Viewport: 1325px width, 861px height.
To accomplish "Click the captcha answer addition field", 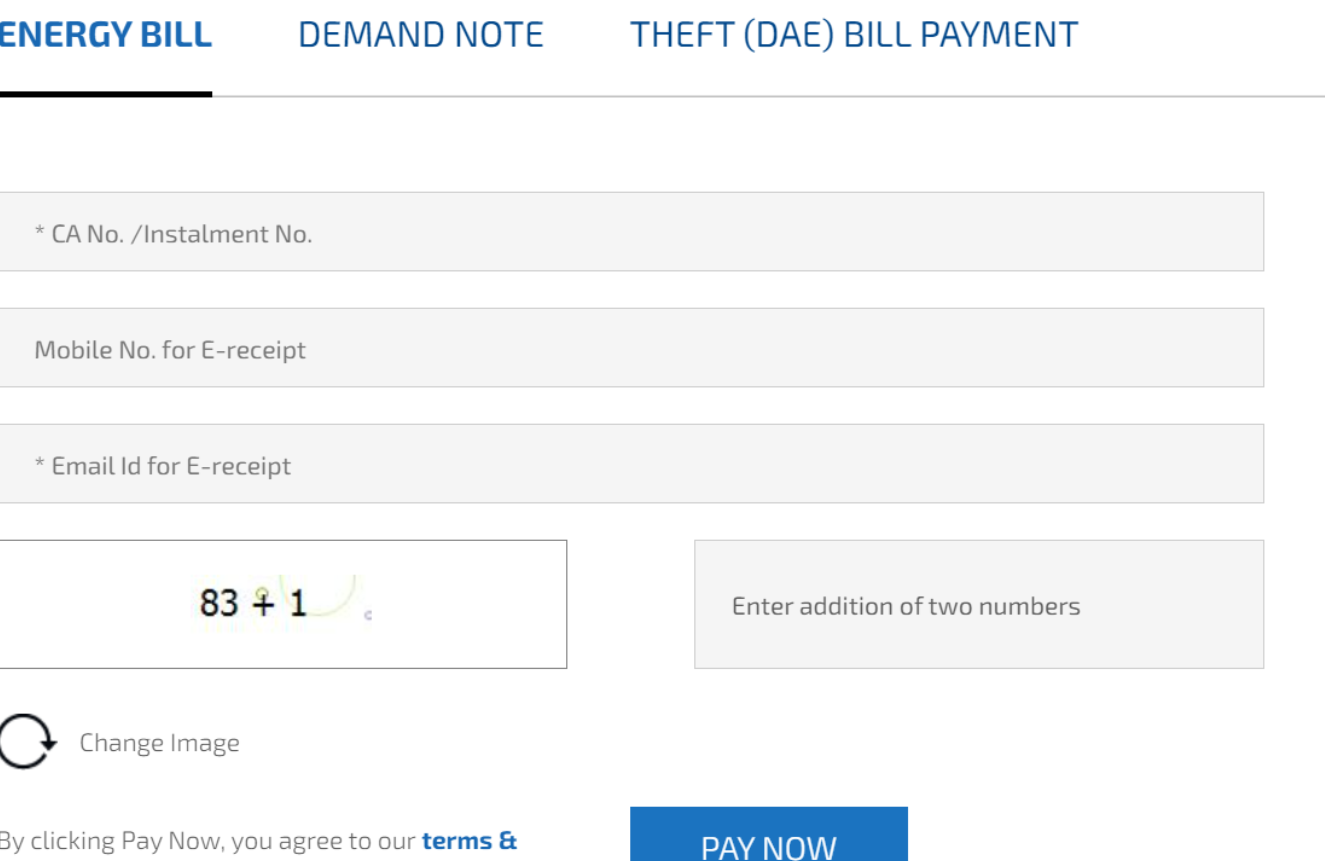I will point(978,605).
